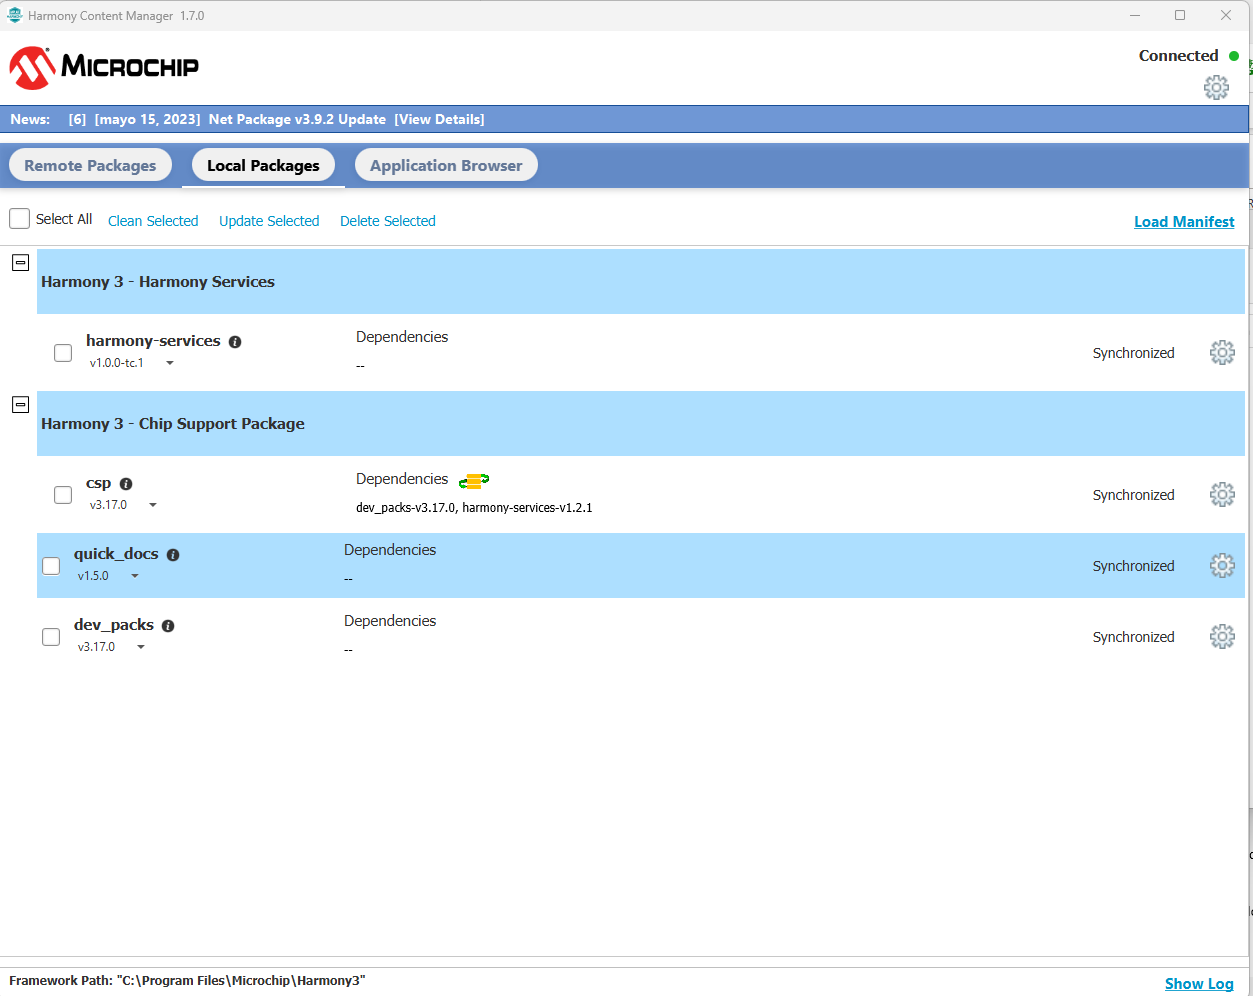Viewport: 1253px width, 996px height.
Task: Select the Local Packages tab
Action: pyautogui.click(x=263, y=165)
